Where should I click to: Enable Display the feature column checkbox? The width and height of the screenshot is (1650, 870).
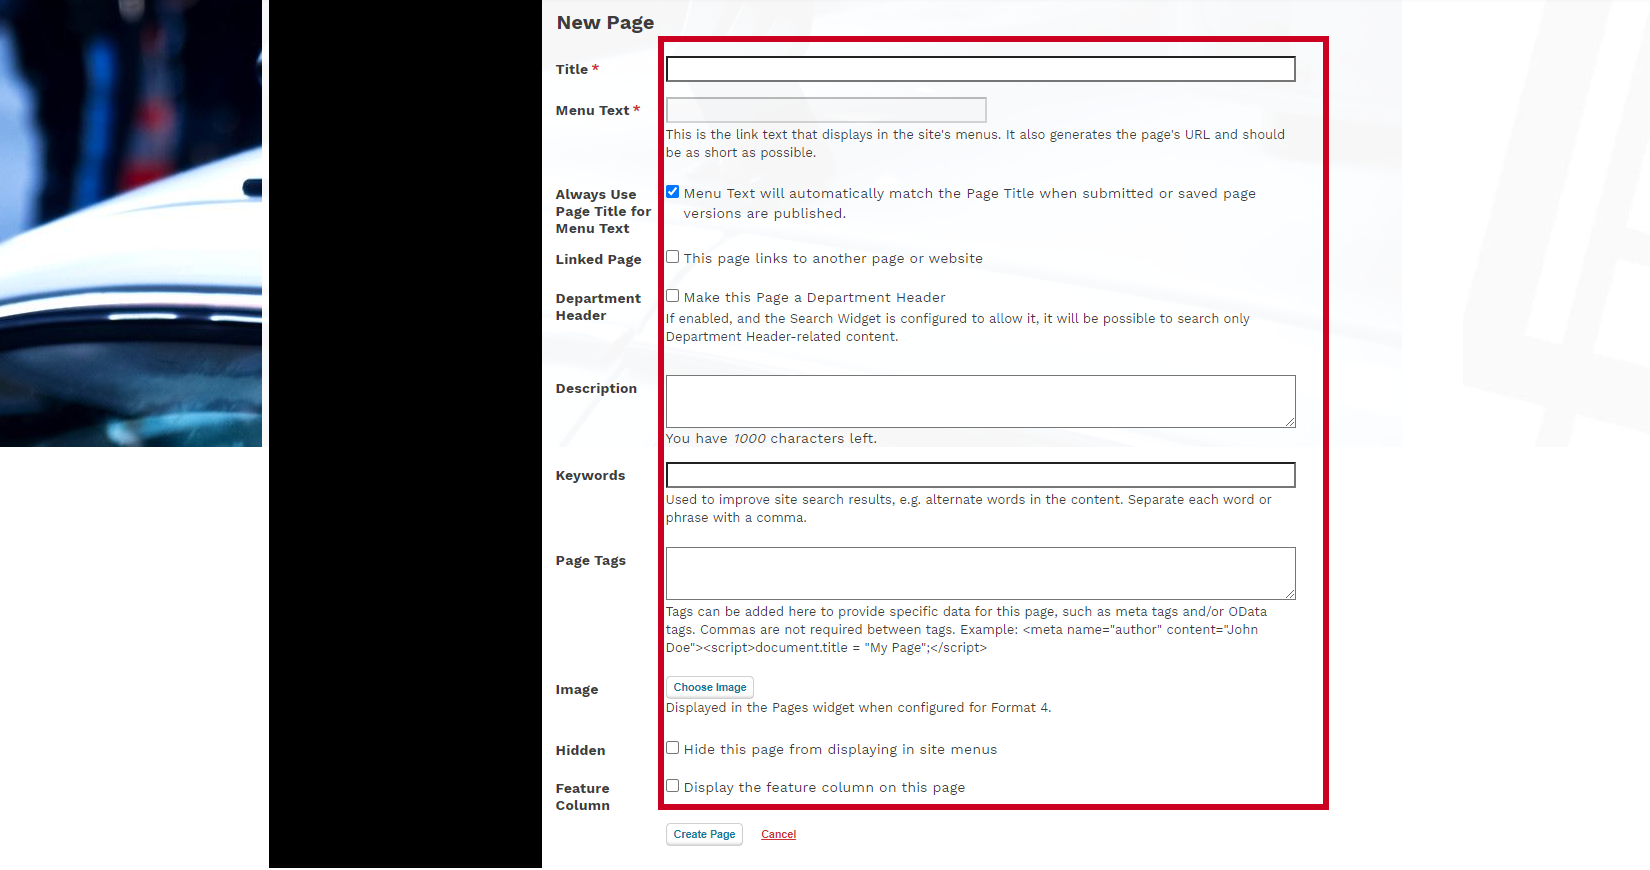click(x=673, y=786)
